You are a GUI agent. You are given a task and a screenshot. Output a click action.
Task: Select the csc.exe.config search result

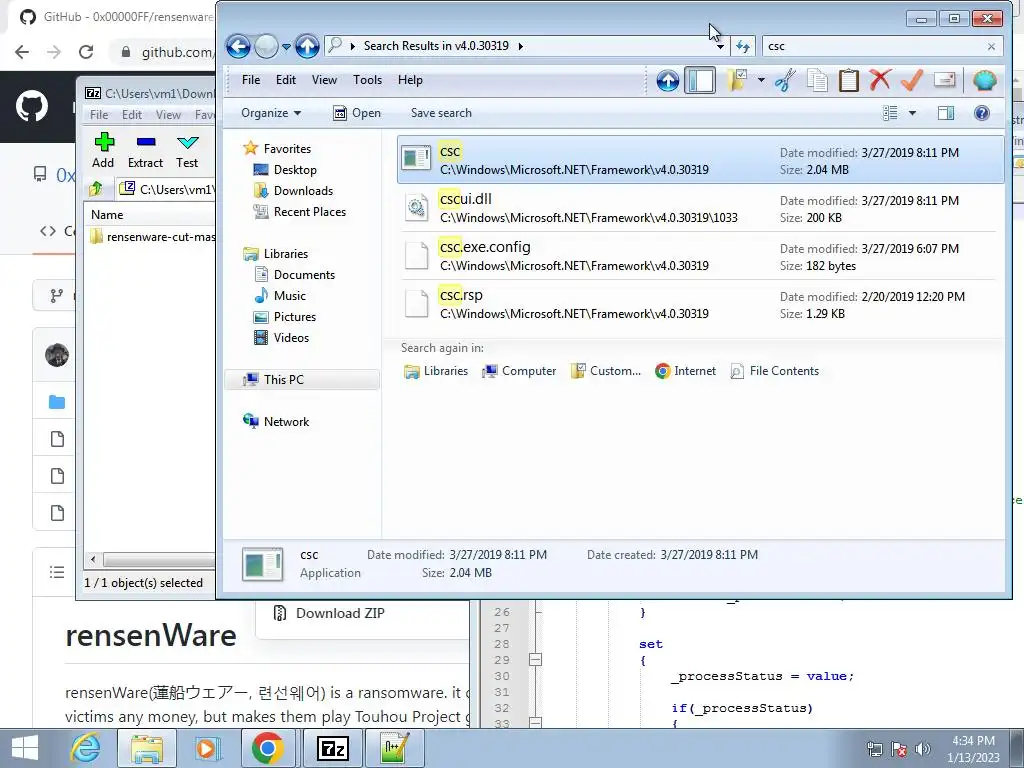[700, 255]
